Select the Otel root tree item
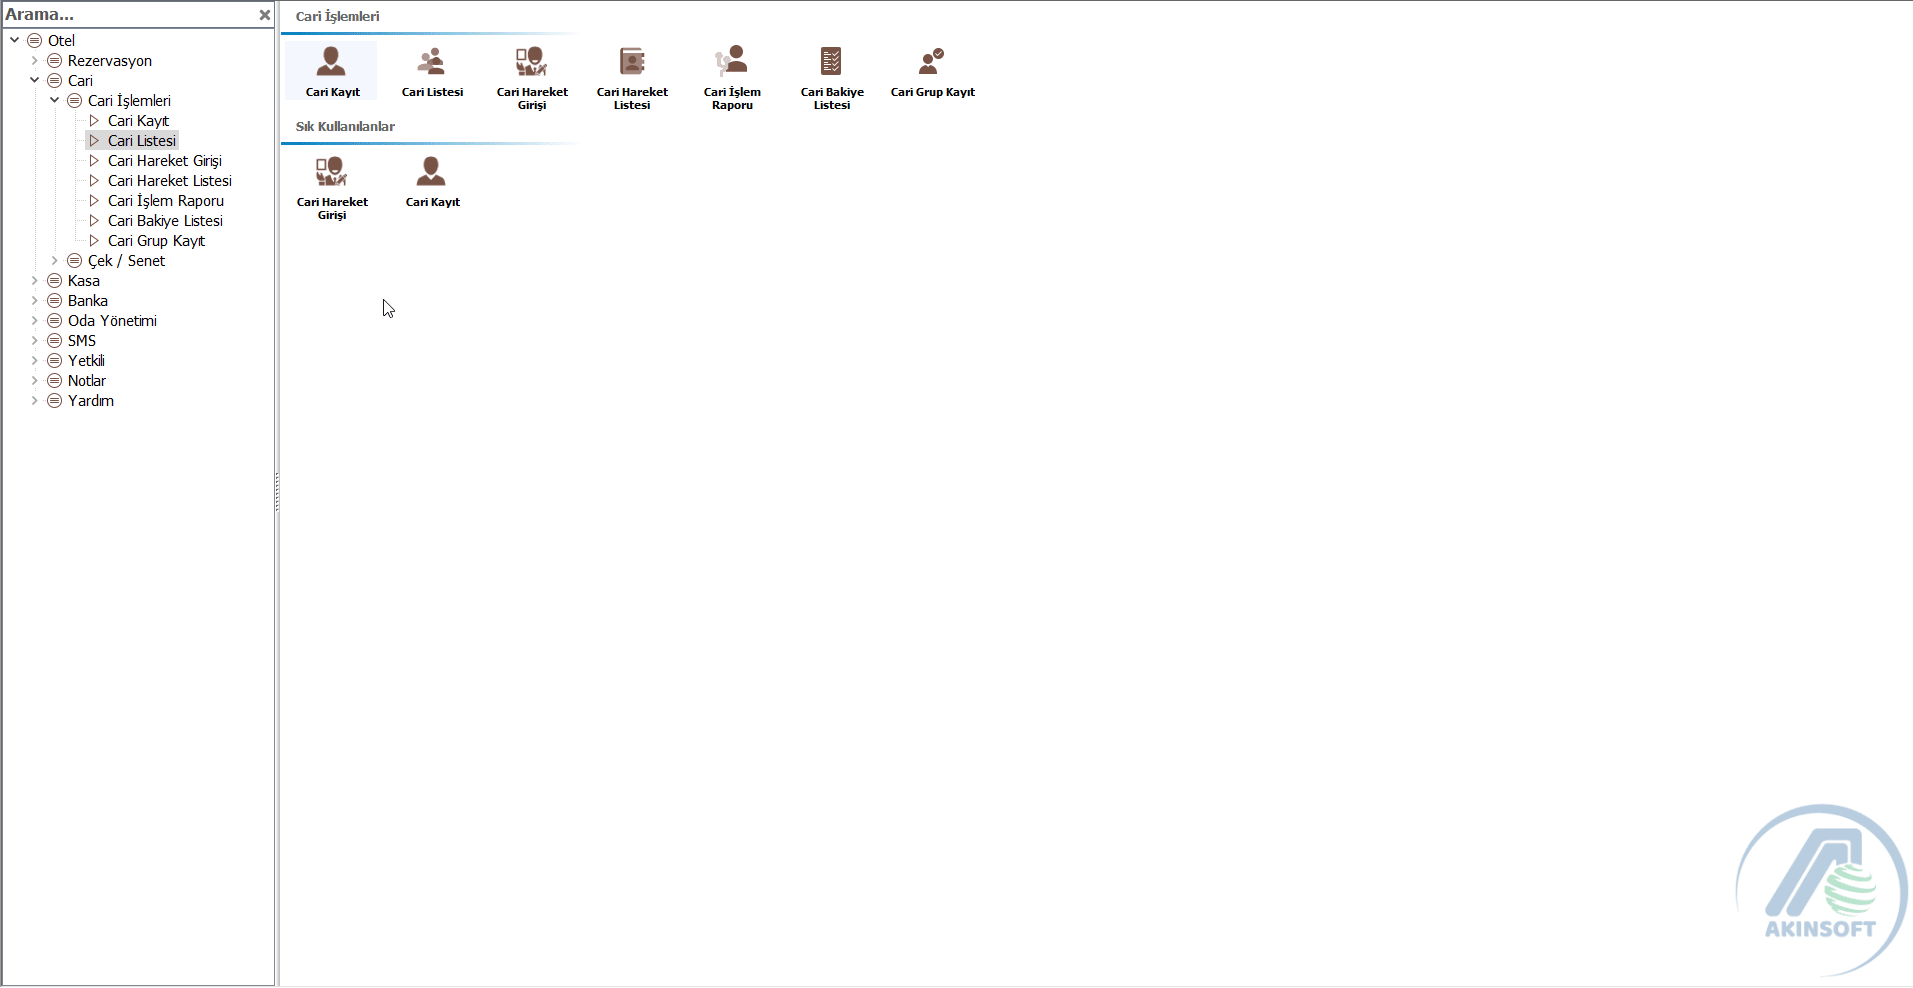Image resolution: width=1913 pixels, height=988 pixels. tap(61, 41)
